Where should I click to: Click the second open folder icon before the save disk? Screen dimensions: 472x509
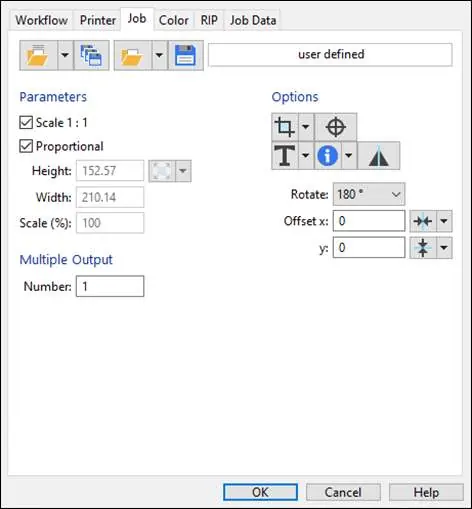pos(133,55)
